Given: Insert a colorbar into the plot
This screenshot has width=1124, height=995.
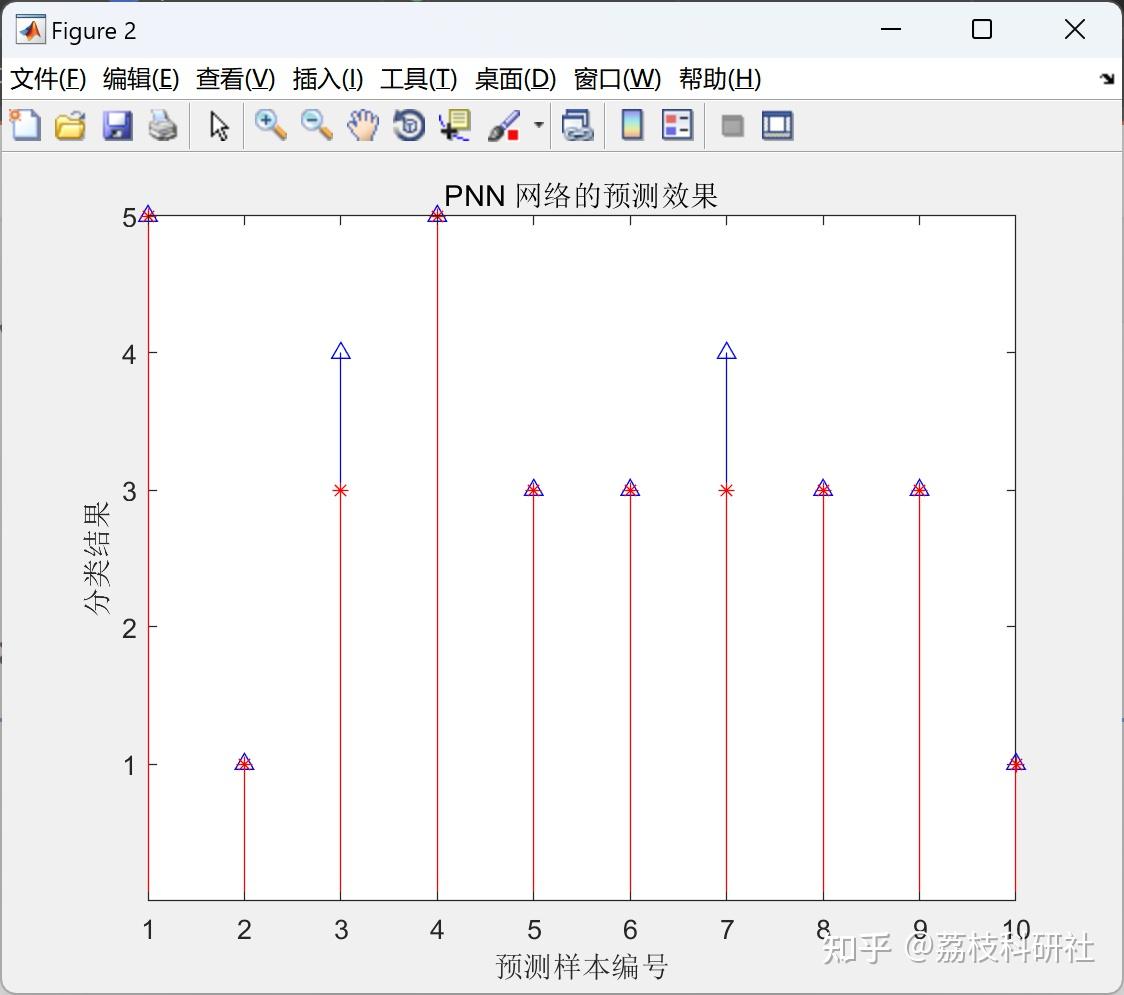Looking at the screenshot, I should point(630,125).
